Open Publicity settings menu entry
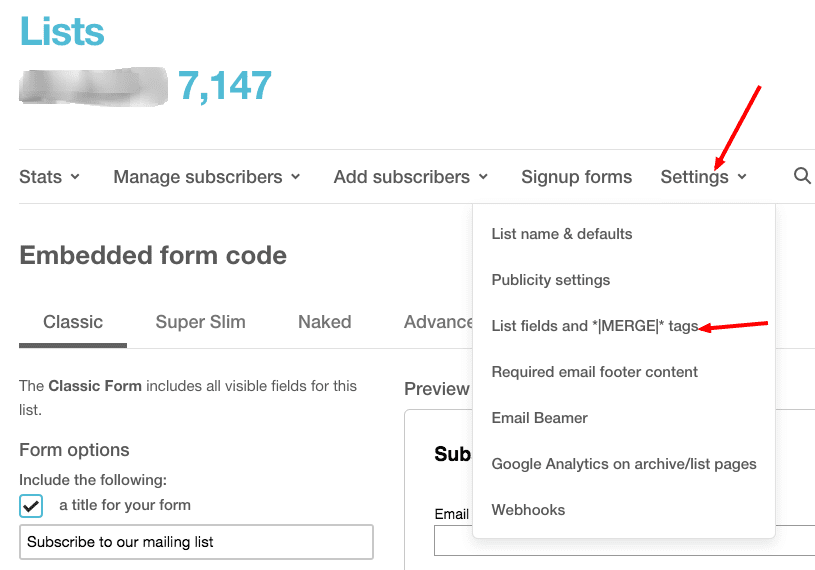This screenshot has width=815, height=570. [551, 280]
